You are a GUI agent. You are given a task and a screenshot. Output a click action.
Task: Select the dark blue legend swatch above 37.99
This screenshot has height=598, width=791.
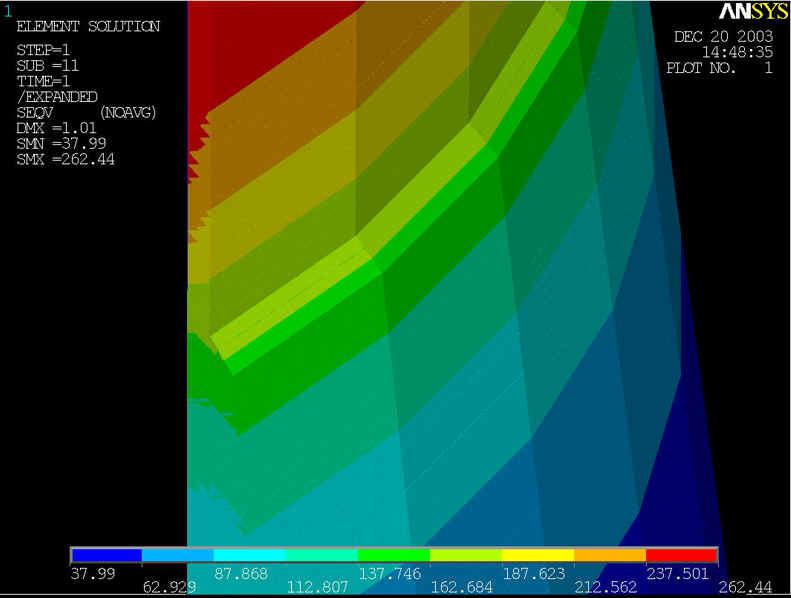coord(106,556)
